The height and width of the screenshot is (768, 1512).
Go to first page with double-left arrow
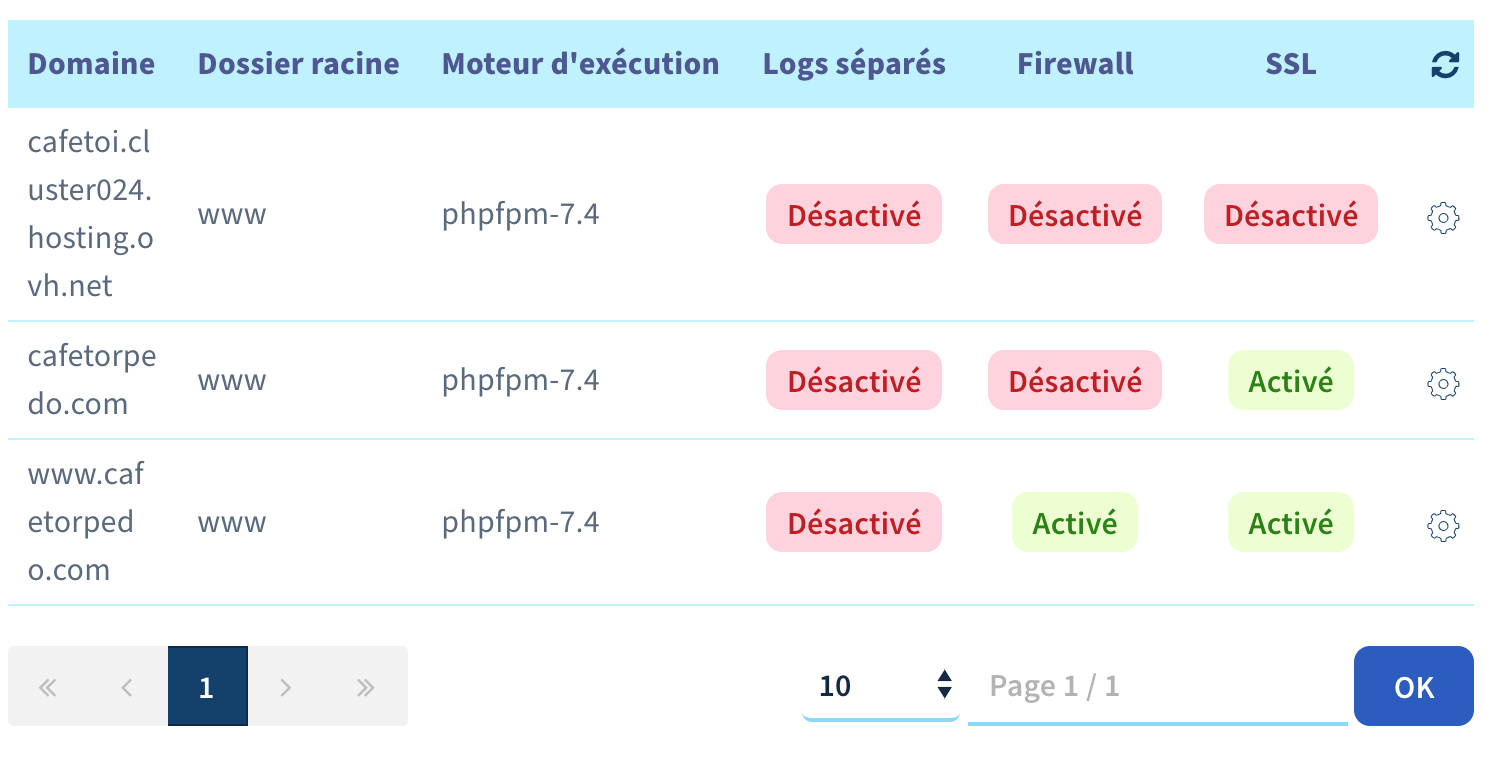click(47, 687)
